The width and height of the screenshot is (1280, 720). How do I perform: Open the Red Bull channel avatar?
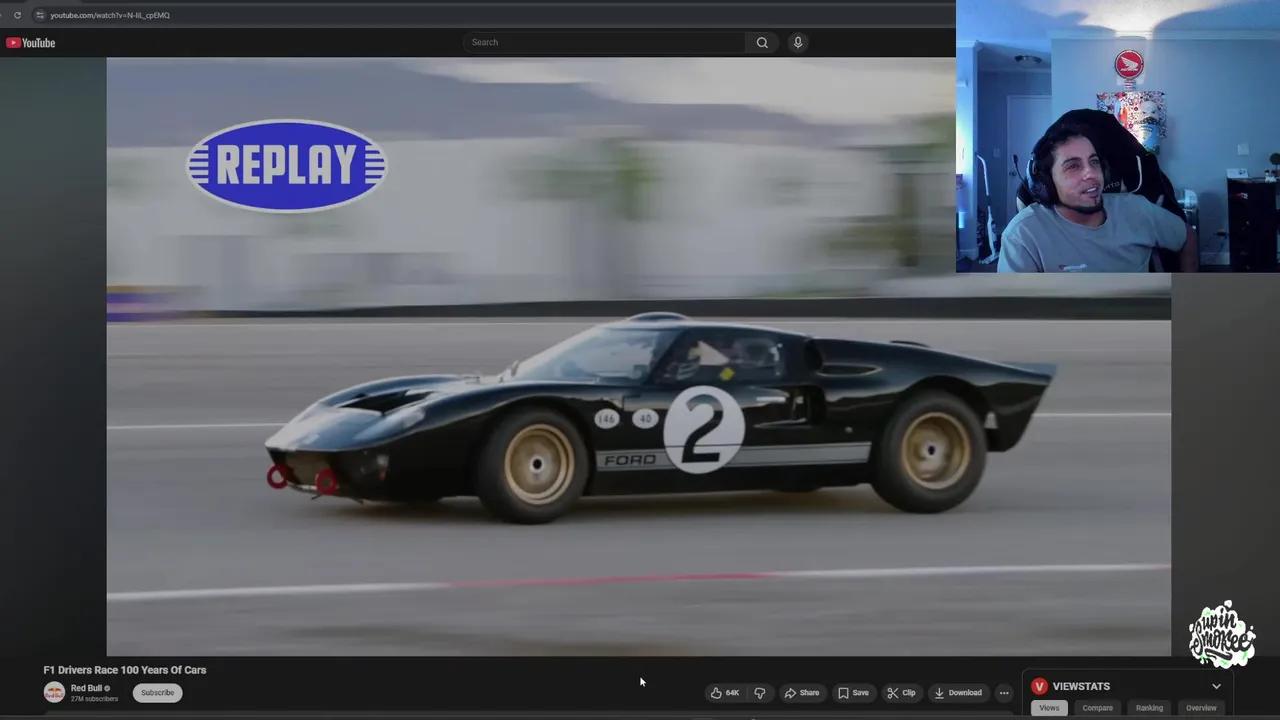coord(54,692)
